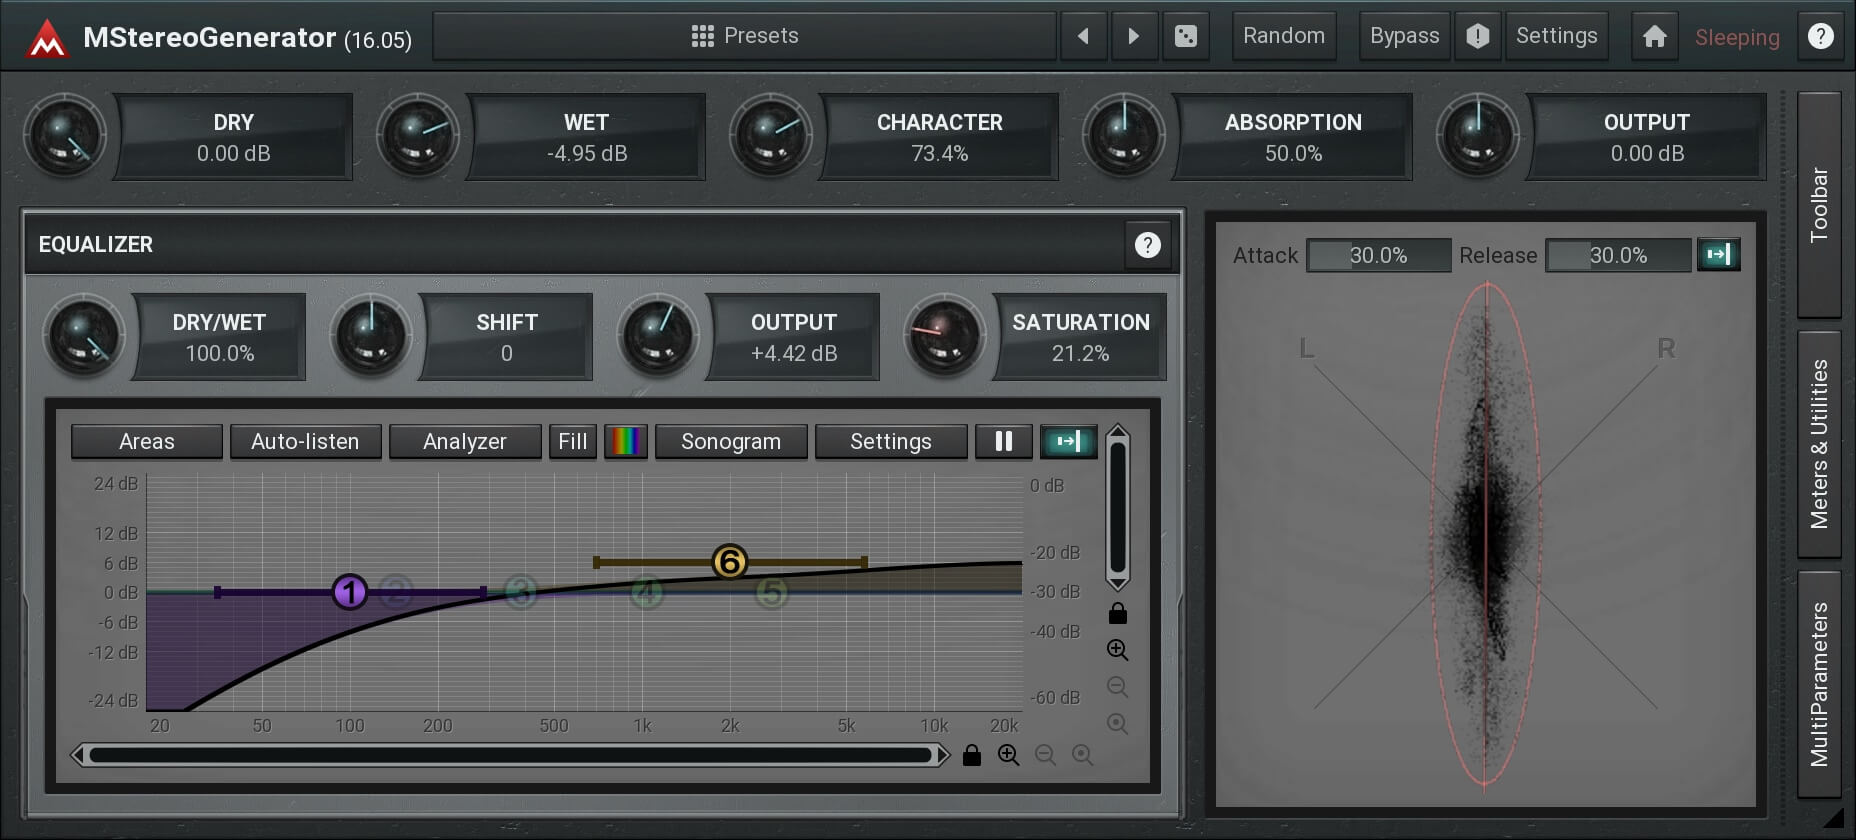Screen dimensions: 1856x840
Task: Toggle the Bypass button
Action: (1404, 37)
